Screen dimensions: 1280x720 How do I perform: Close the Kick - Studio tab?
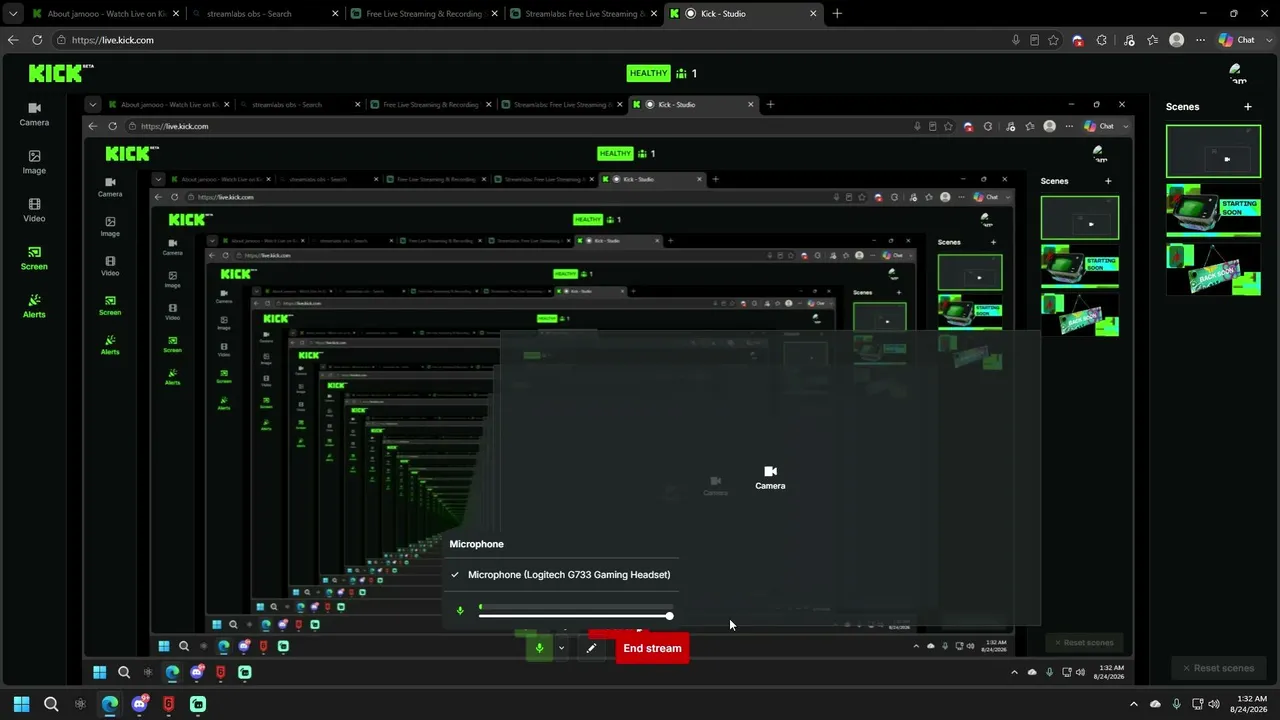click(813, 14)
